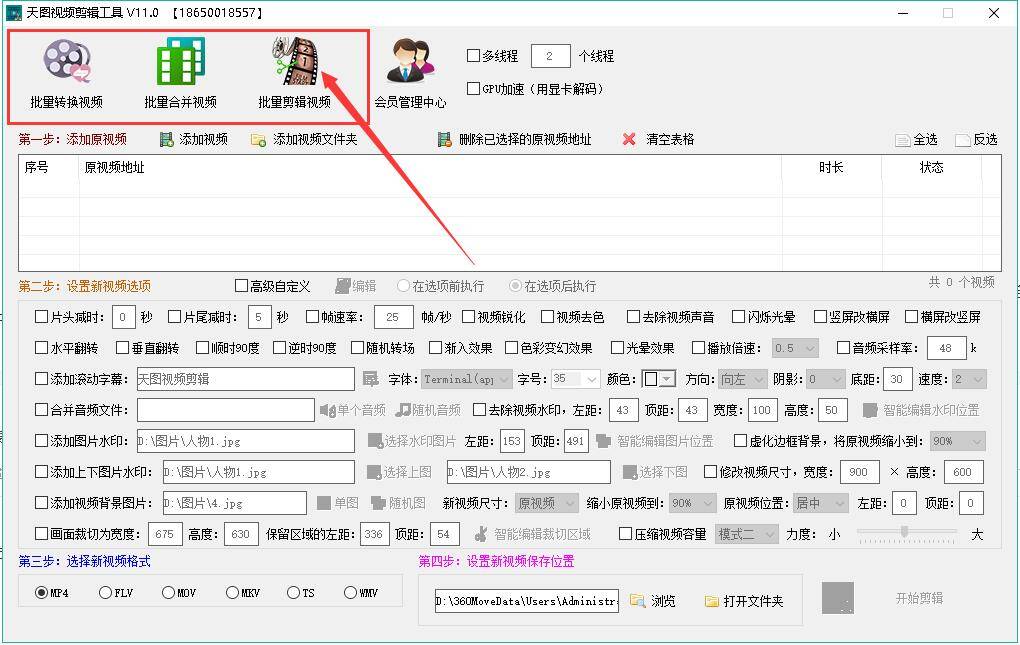Open the 批量合并视频 batch merge tool
Image resolution: width=1020 pixels, height=645 pixels.
coord(180,73)
